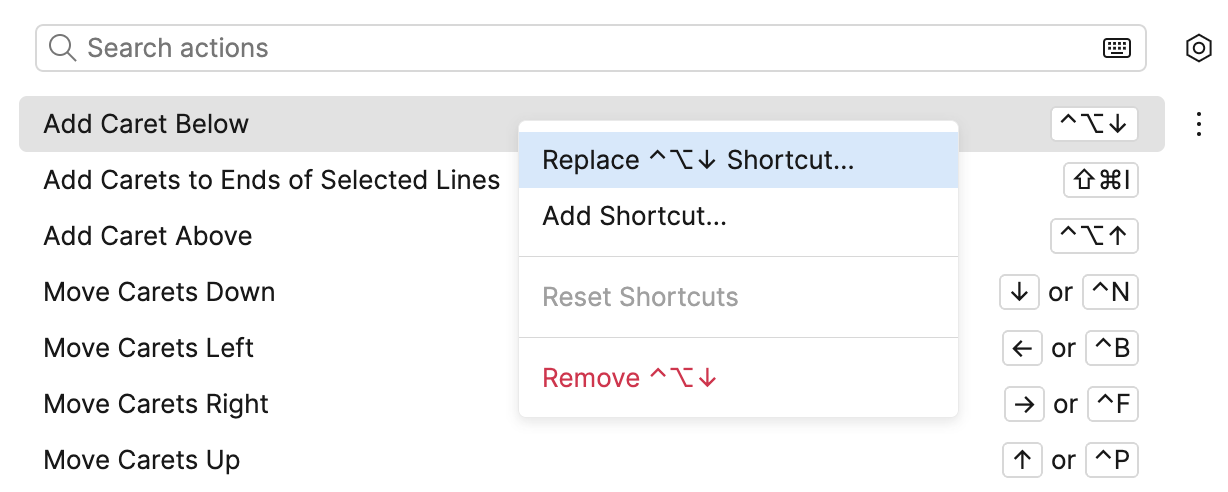
Task: Open the three-dot options menu
Action: coord(1198,124)
